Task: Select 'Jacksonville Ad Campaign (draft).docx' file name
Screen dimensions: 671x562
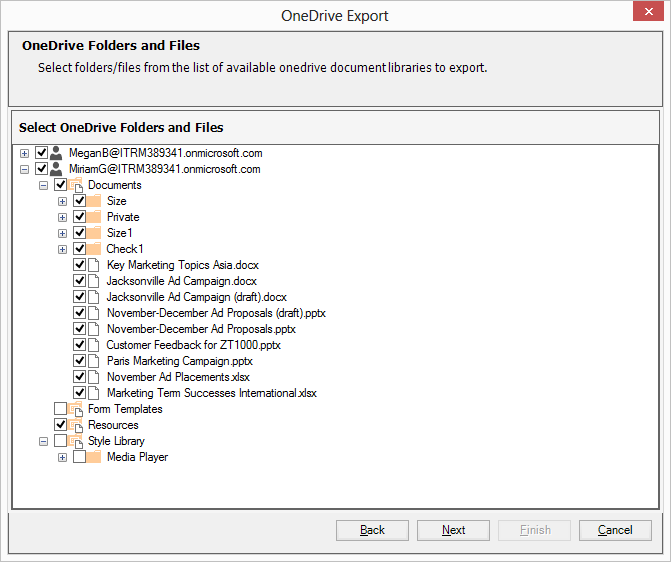Action: coord(196,297)
